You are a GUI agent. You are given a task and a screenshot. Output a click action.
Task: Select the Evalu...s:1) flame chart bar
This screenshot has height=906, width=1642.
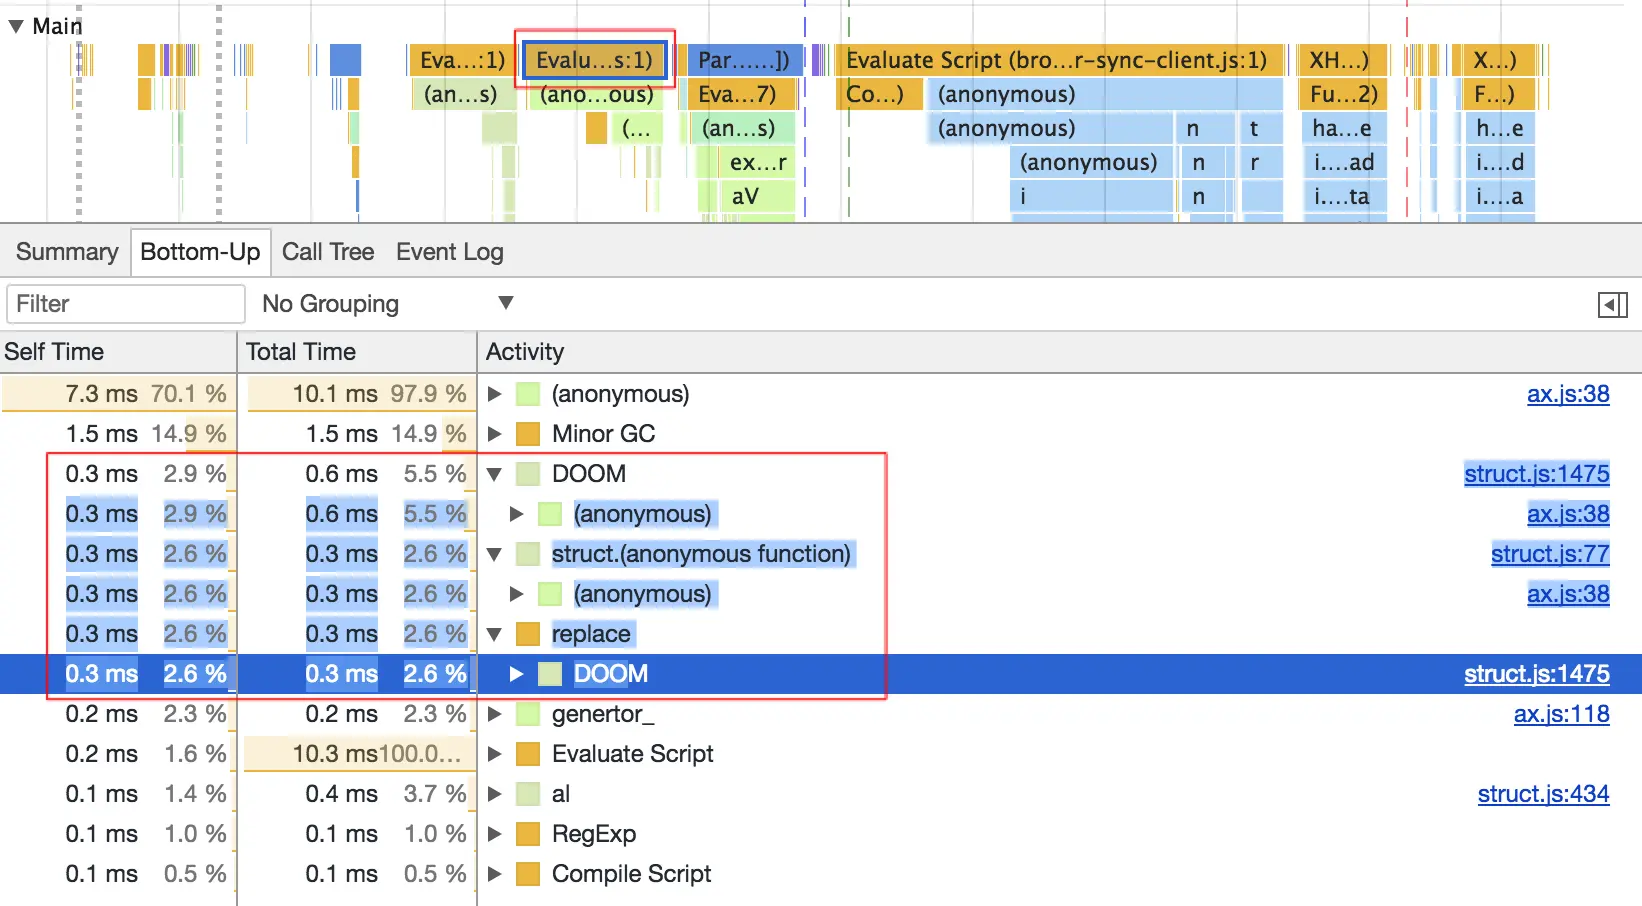click(x=595, y=60)
